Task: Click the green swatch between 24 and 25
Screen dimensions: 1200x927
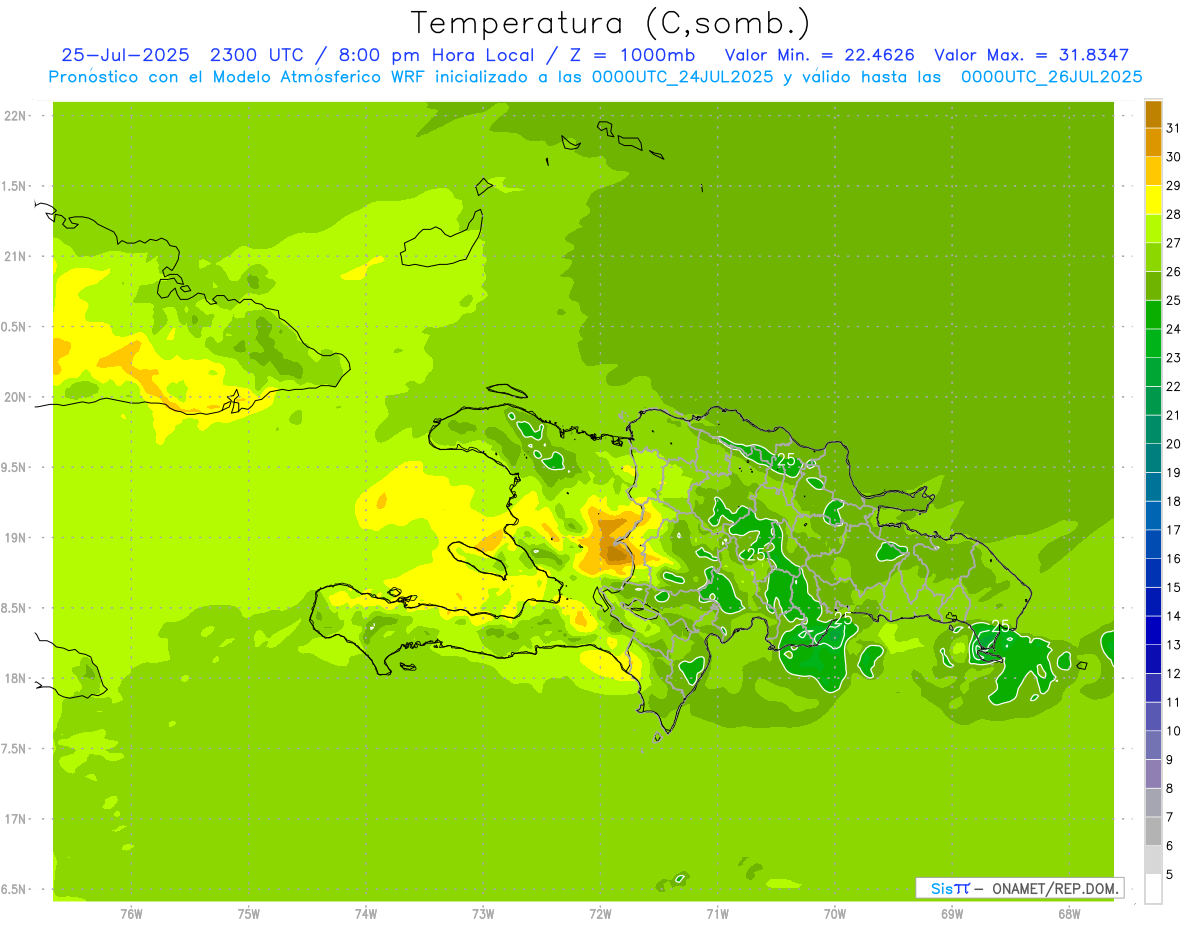Action: (x=1153, y=315)
